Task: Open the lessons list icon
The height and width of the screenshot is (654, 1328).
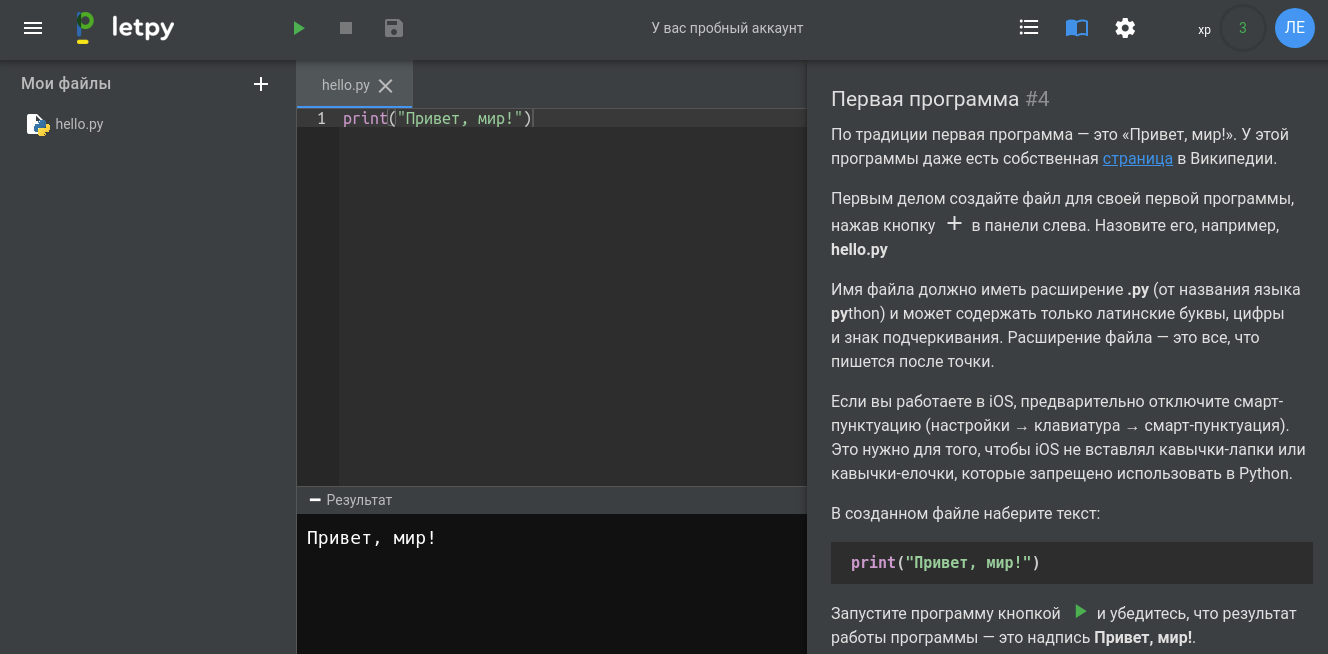Action: coord(1029,28)
